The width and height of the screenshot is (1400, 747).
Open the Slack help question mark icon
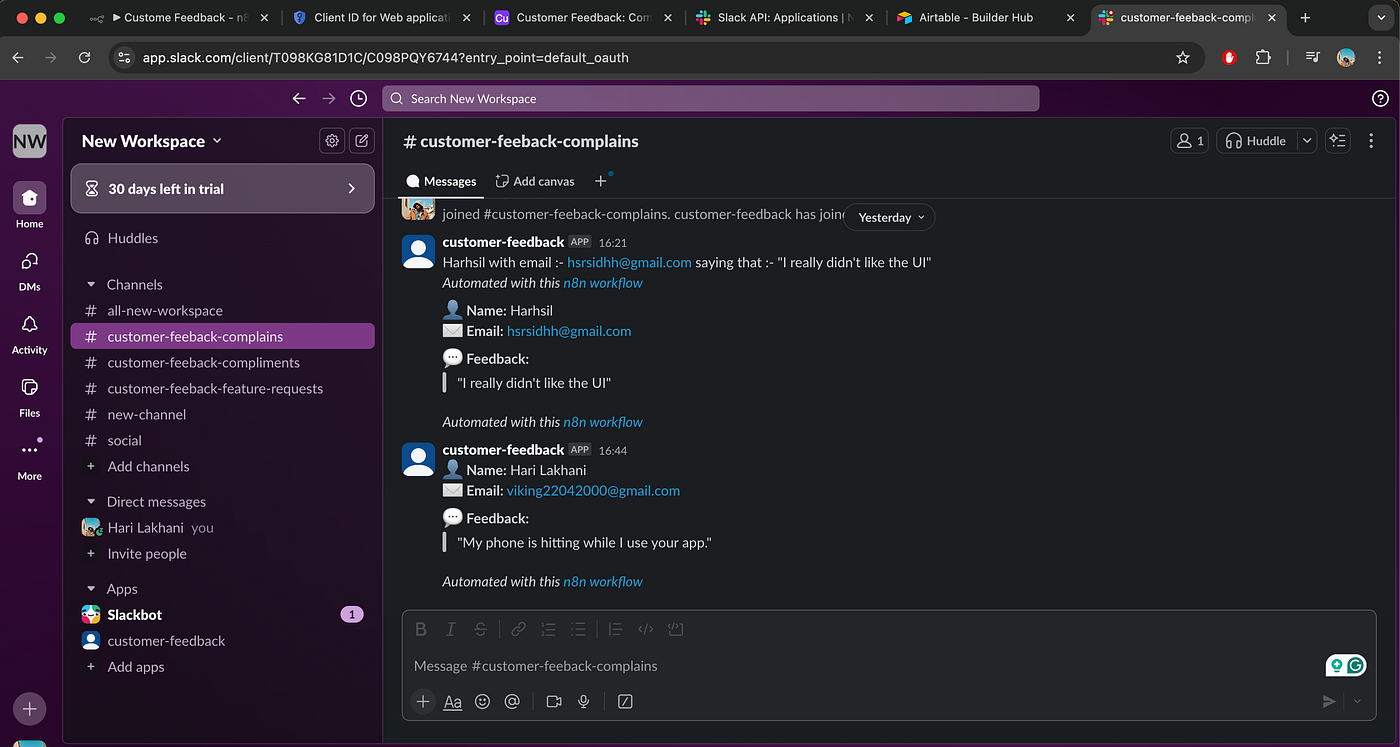pyautogui.click(x=1380, y=98)
